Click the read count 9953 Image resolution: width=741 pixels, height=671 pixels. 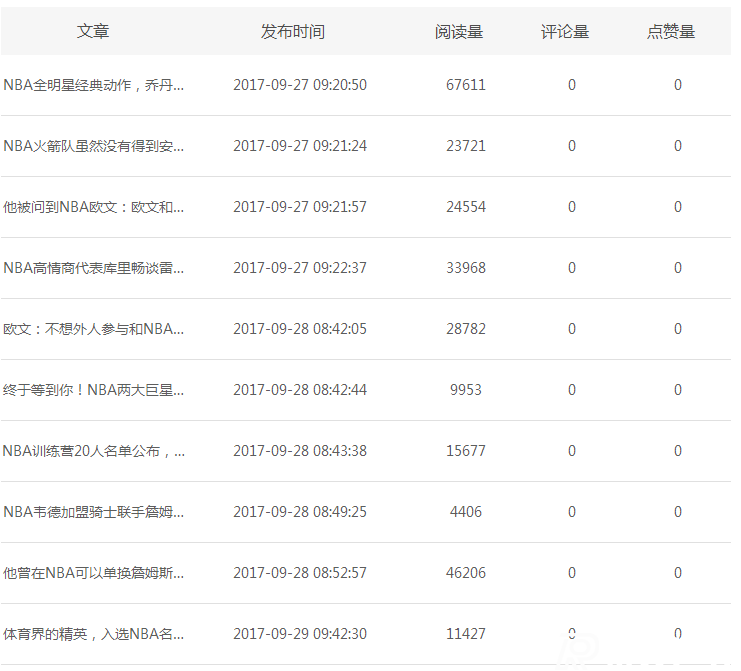466,390
